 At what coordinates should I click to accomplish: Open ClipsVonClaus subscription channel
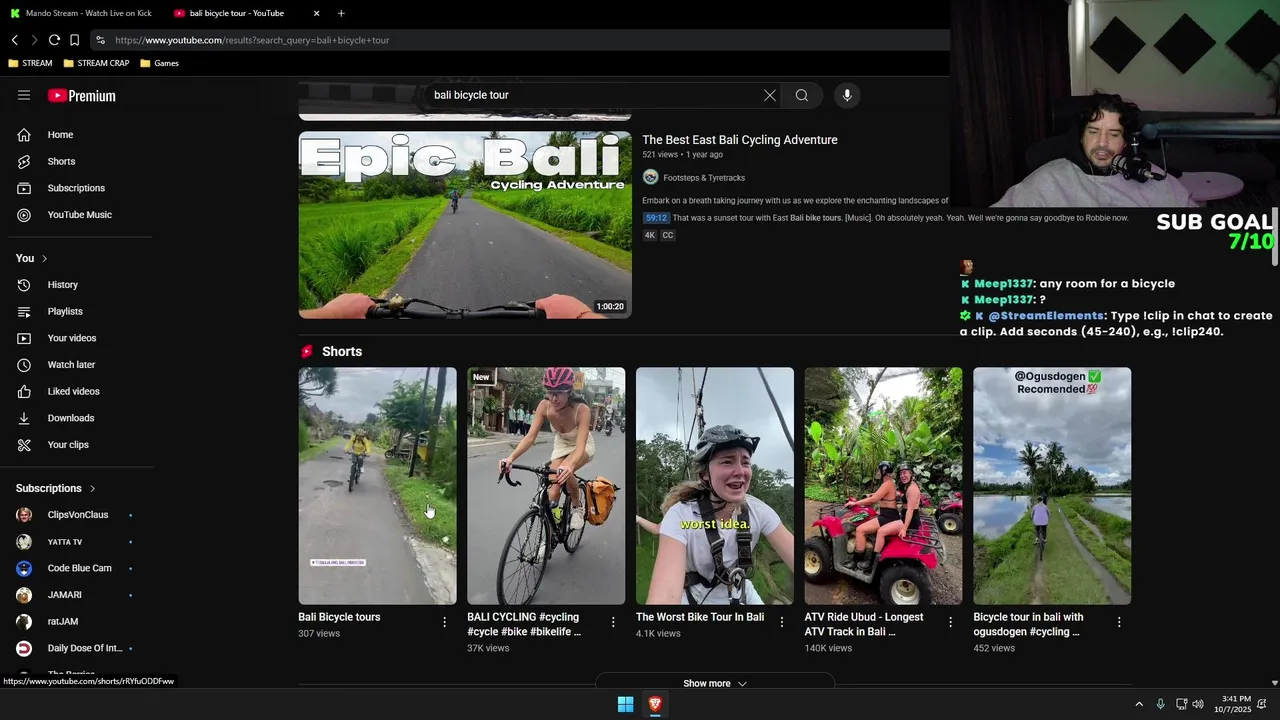76,515
